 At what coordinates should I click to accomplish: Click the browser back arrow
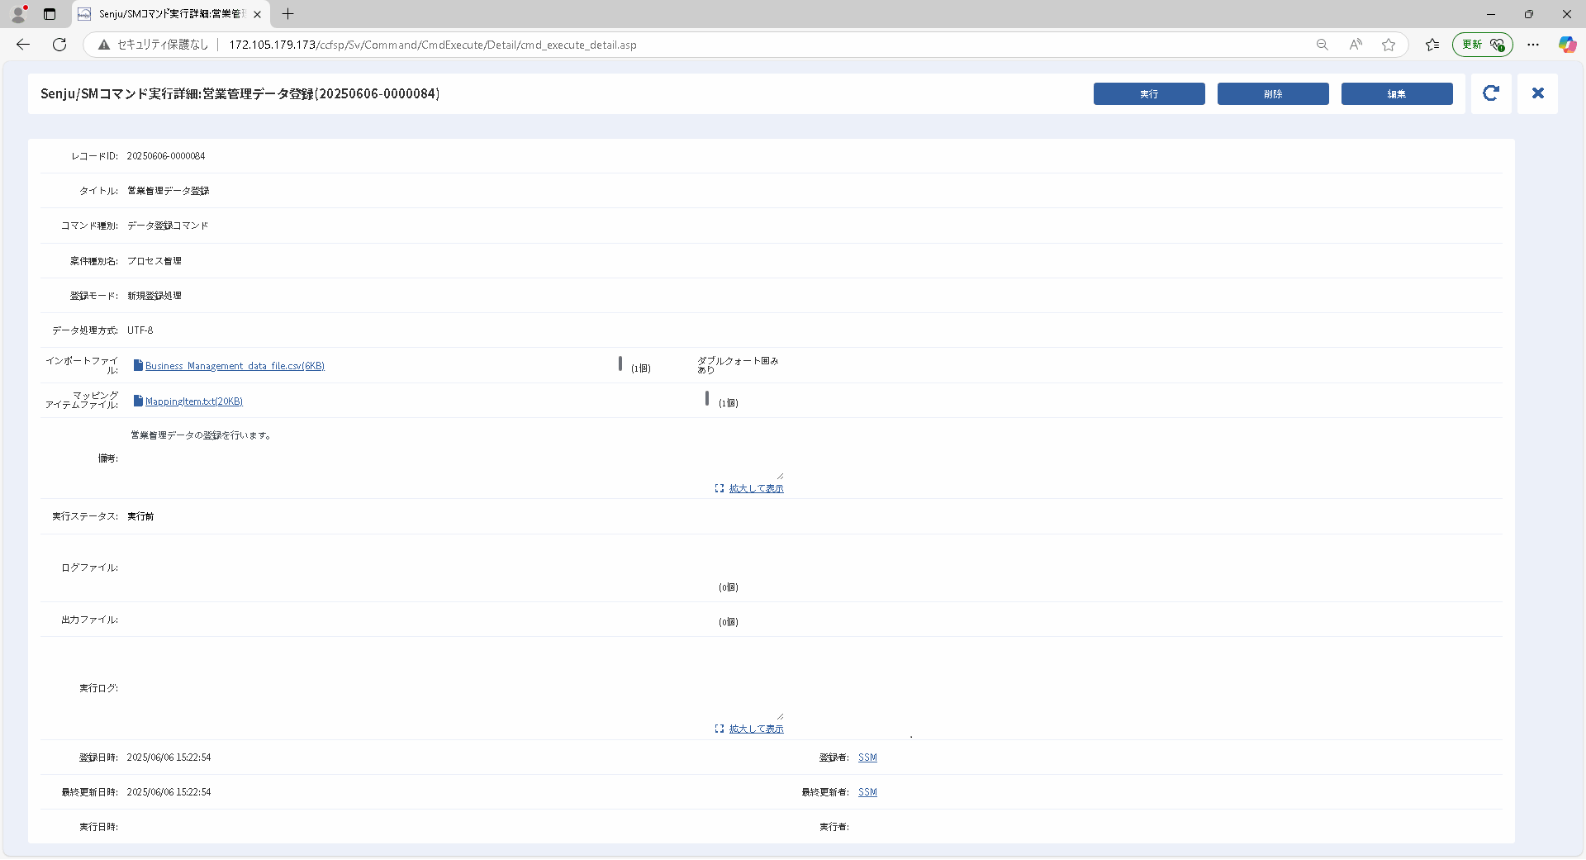pos(23,44)
